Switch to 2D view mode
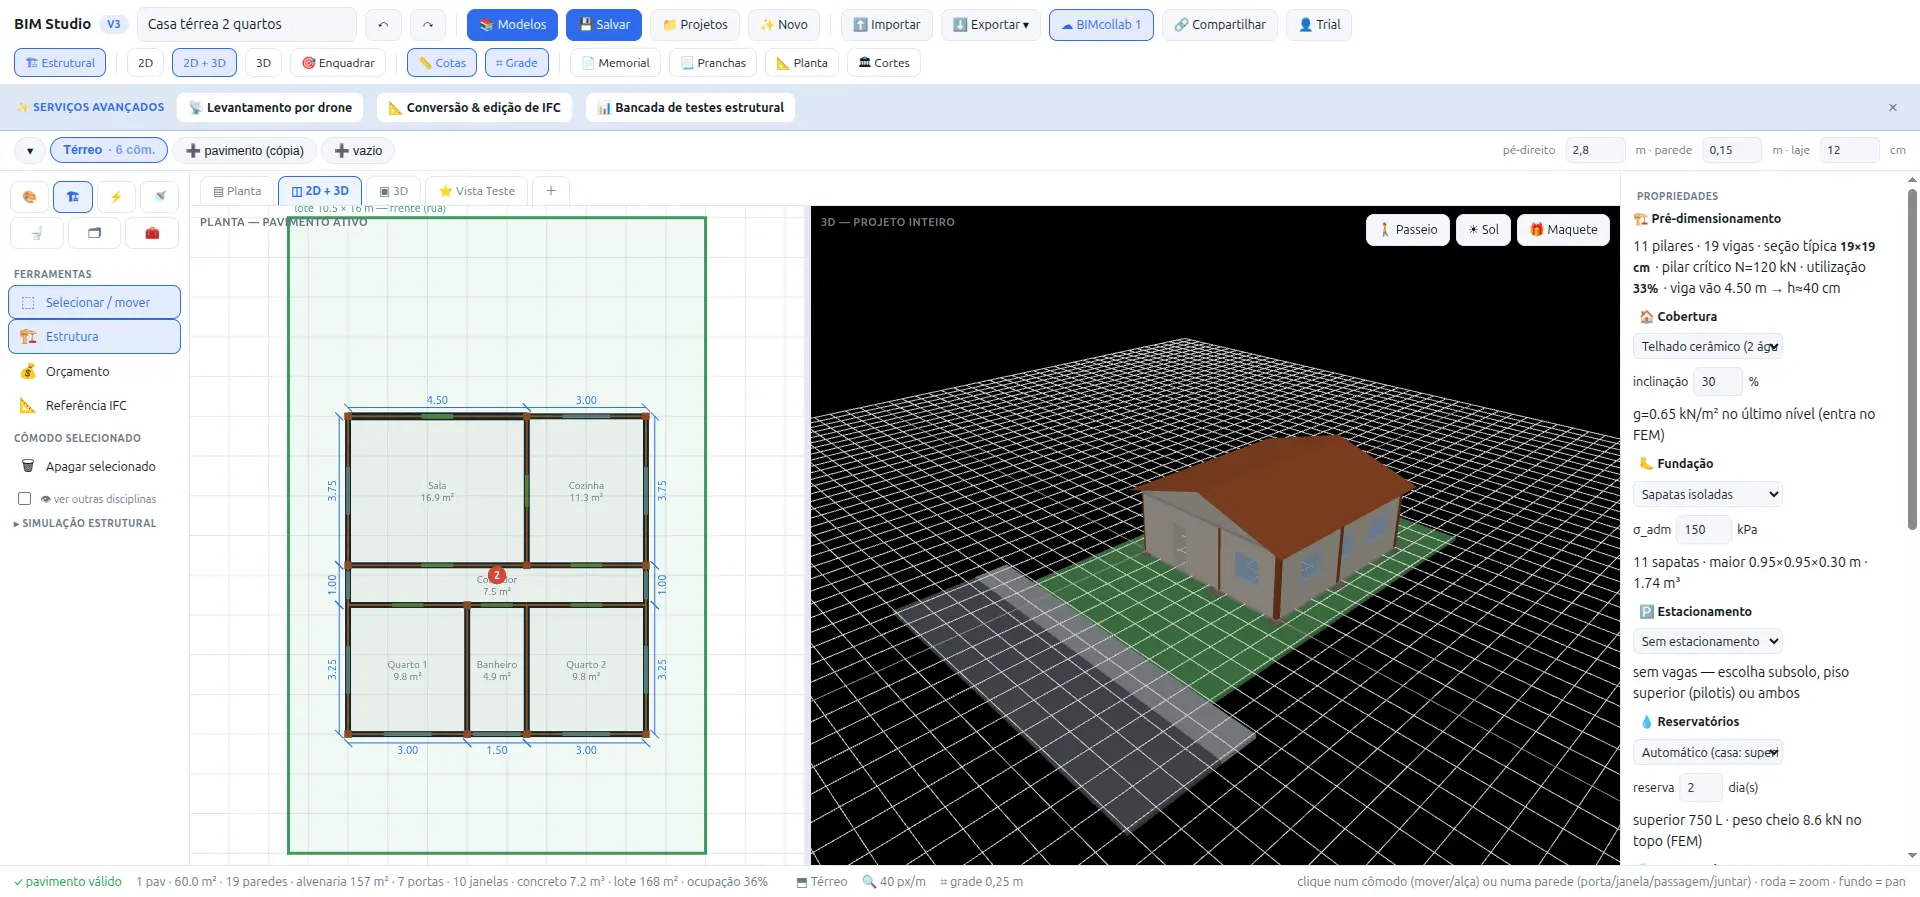The width and height of the screenshot is (1920, 897). (146, 63)
